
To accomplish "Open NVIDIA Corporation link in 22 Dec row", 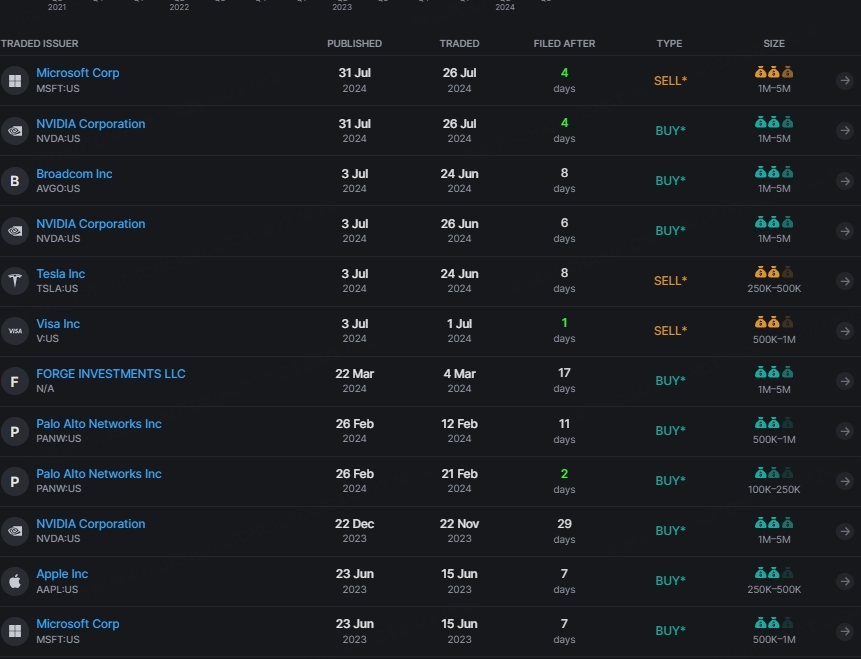I will point(91,524).
